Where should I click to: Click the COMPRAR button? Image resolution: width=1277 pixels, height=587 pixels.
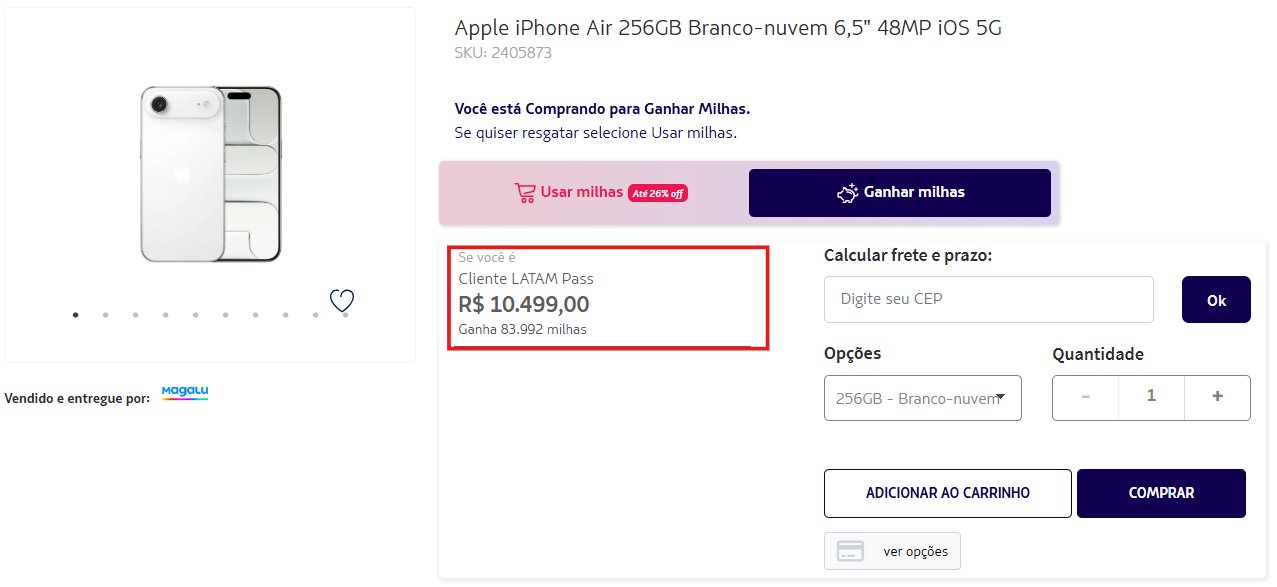click(1161, 493)
